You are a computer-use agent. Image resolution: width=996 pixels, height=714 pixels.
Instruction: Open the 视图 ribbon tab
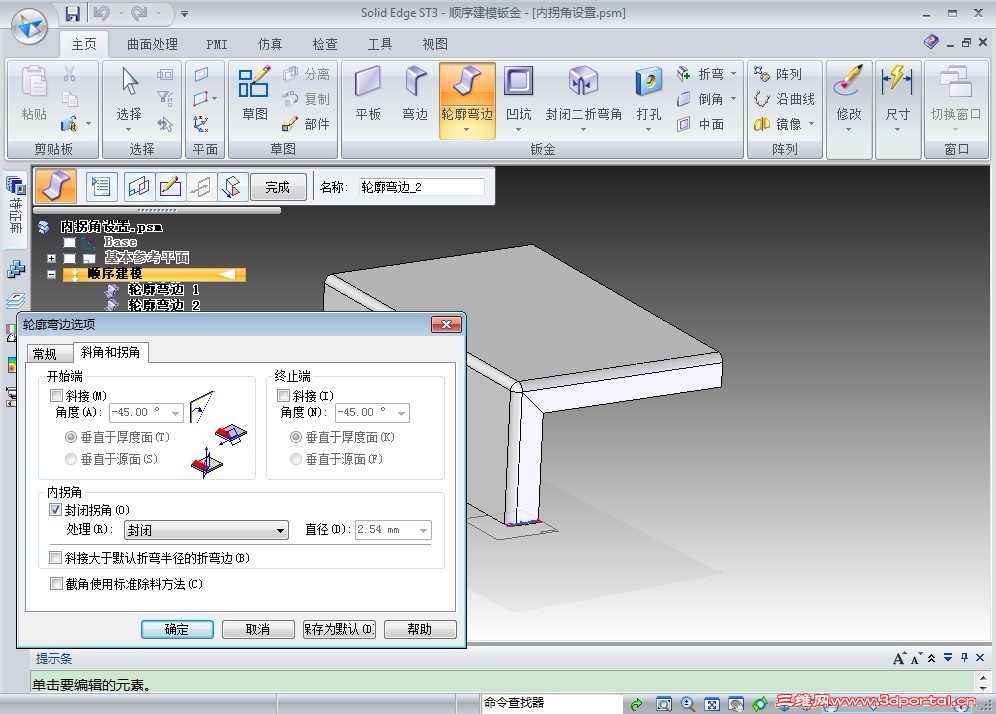tap(435, 44)
